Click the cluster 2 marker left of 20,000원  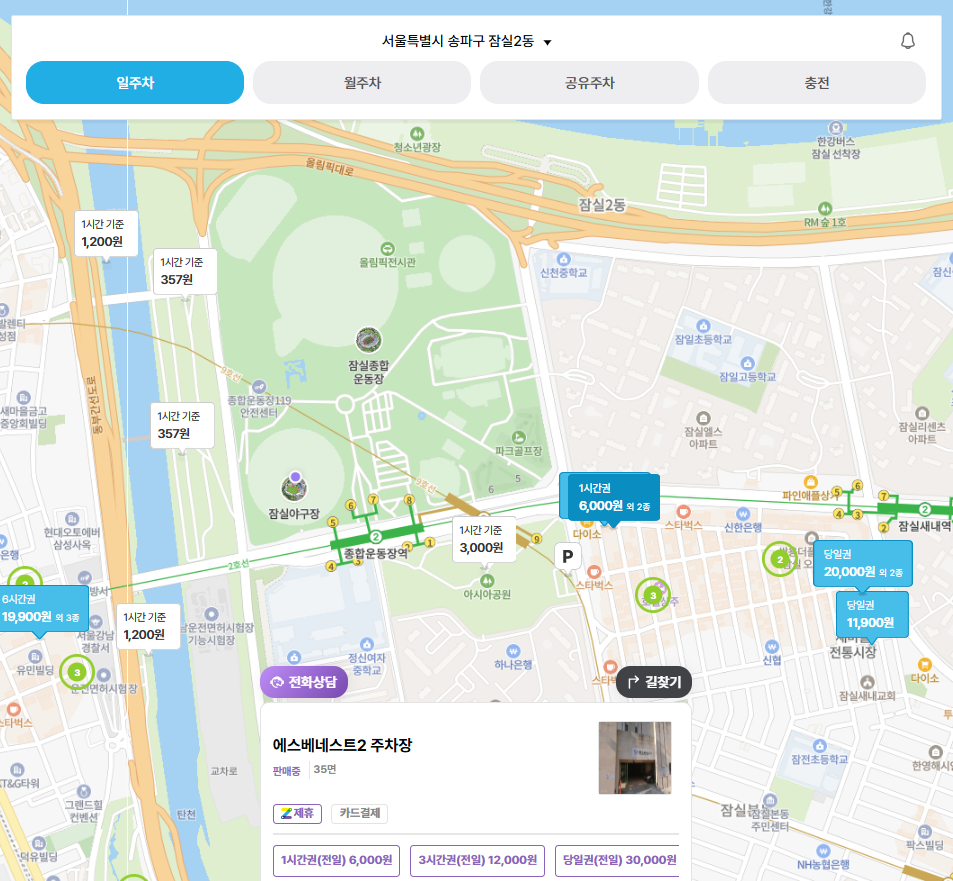click(780, 559)
